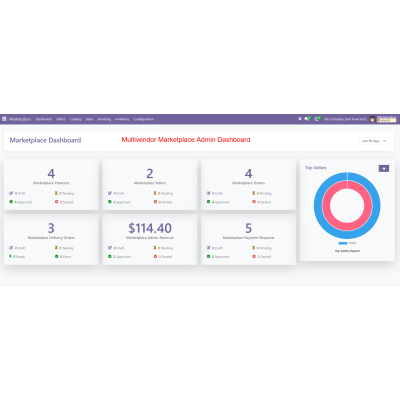Click the Approved check icon in Marketplace Sellers

[x=110, y=202]
